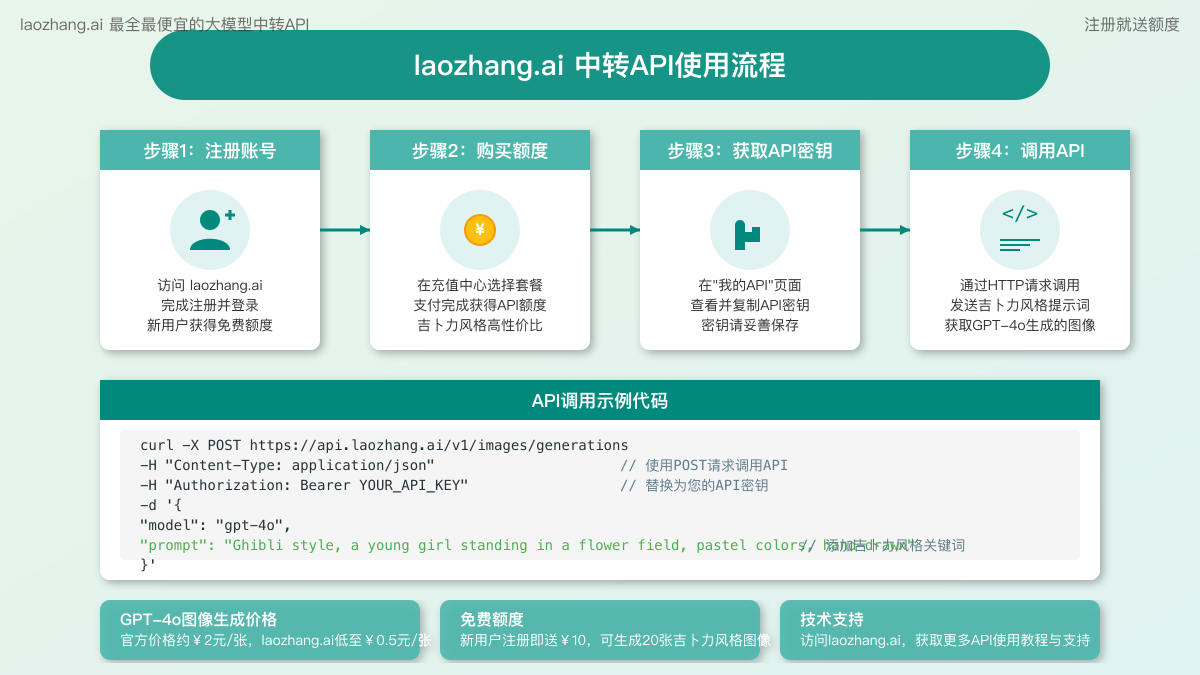Click the 注册就送额度 text at top right
The image size is (1200, 675).
click(1132, 24)
